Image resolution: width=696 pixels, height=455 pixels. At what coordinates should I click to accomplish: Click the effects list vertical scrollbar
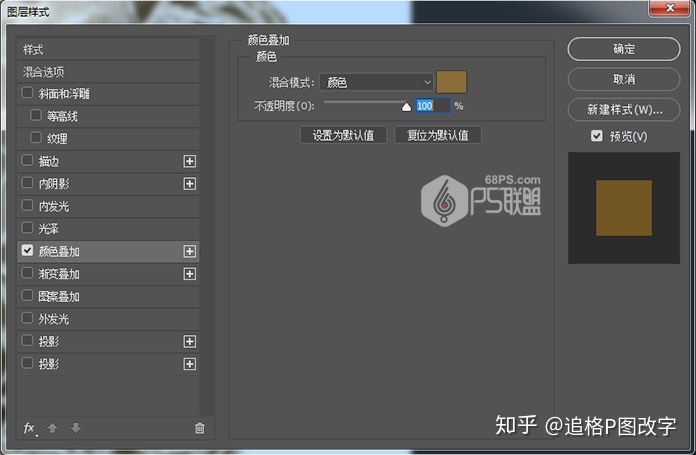click(206, 226)
